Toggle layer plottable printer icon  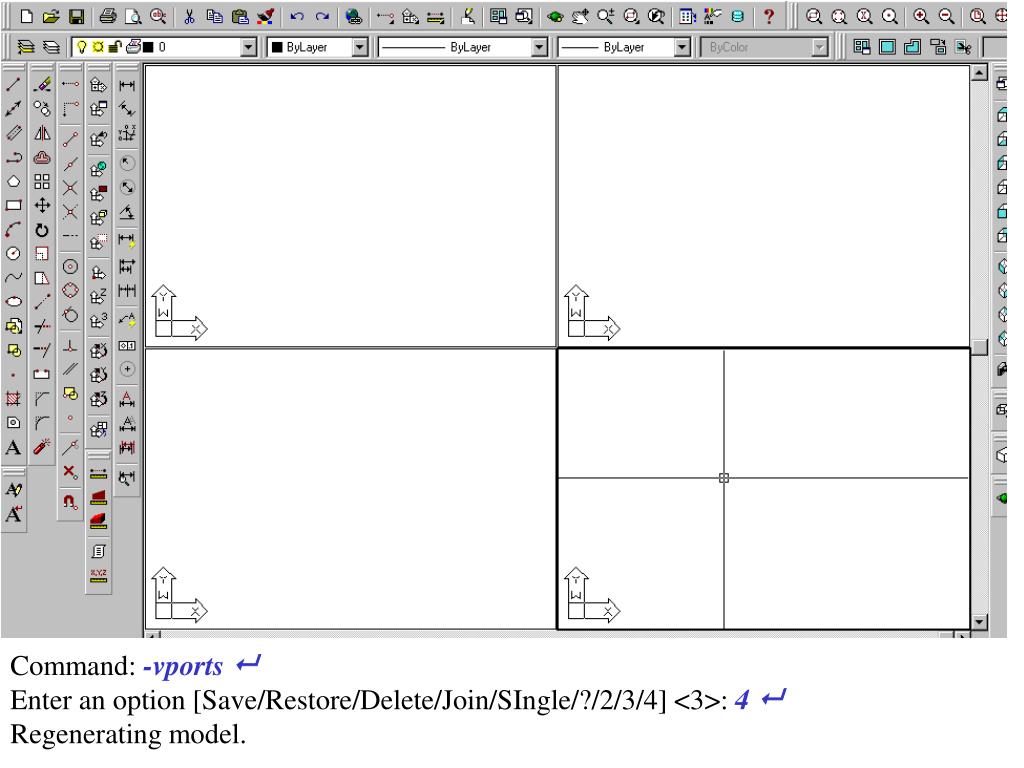pos(133,47)
